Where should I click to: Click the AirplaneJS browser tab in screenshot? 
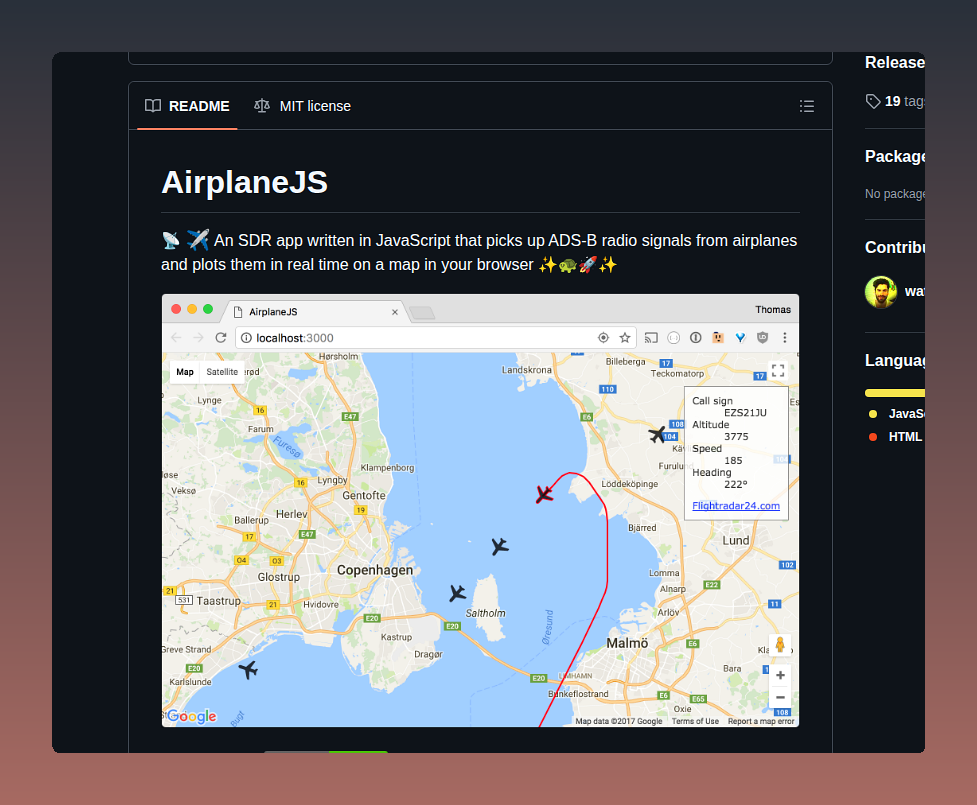315,312
